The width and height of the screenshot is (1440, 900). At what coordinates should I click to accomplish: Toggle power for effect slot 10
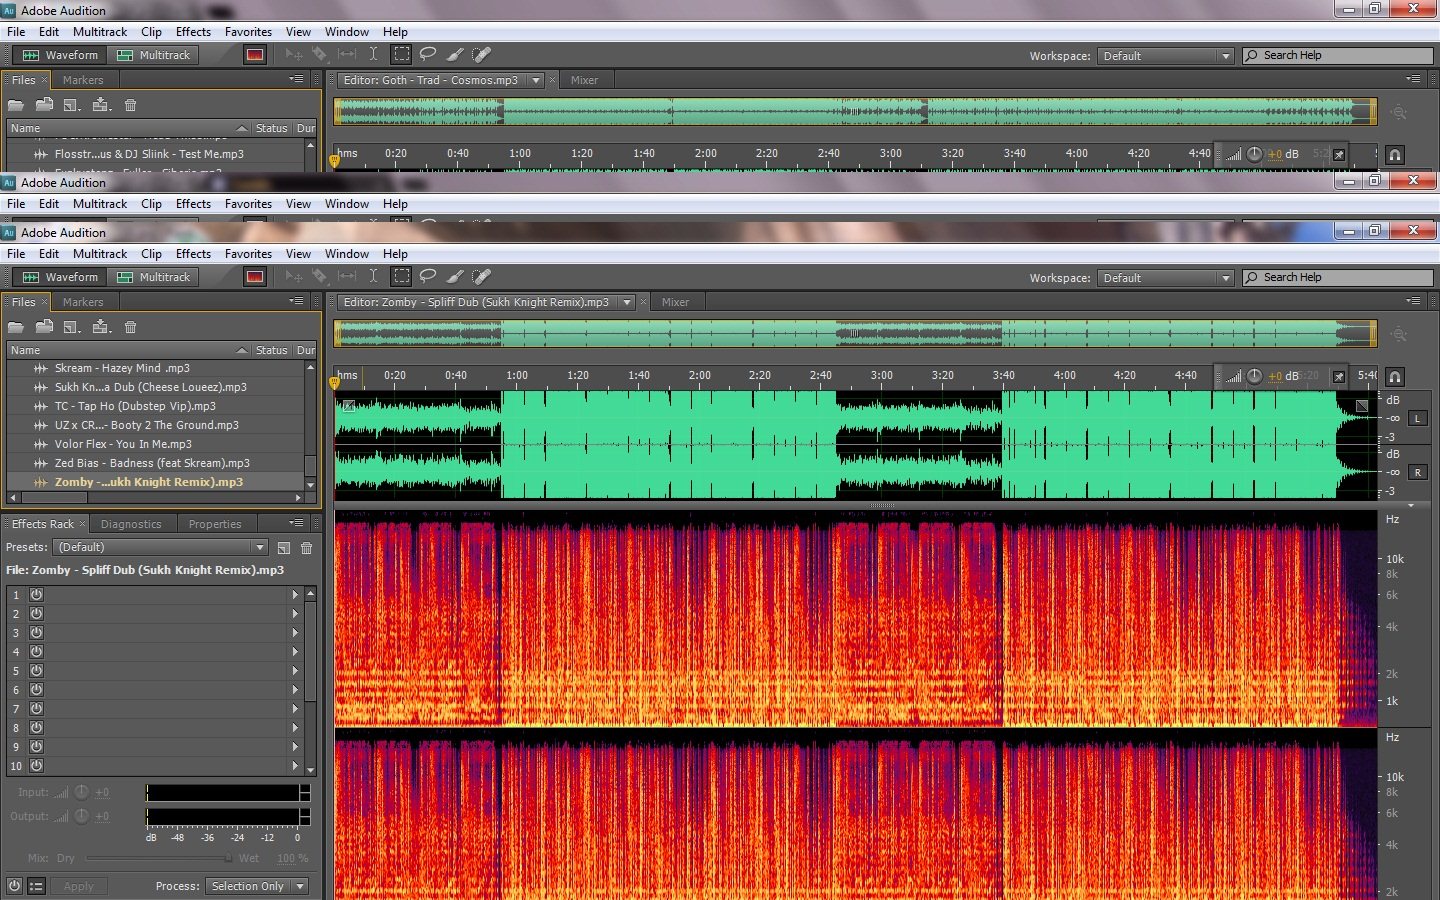pos(36,765)
